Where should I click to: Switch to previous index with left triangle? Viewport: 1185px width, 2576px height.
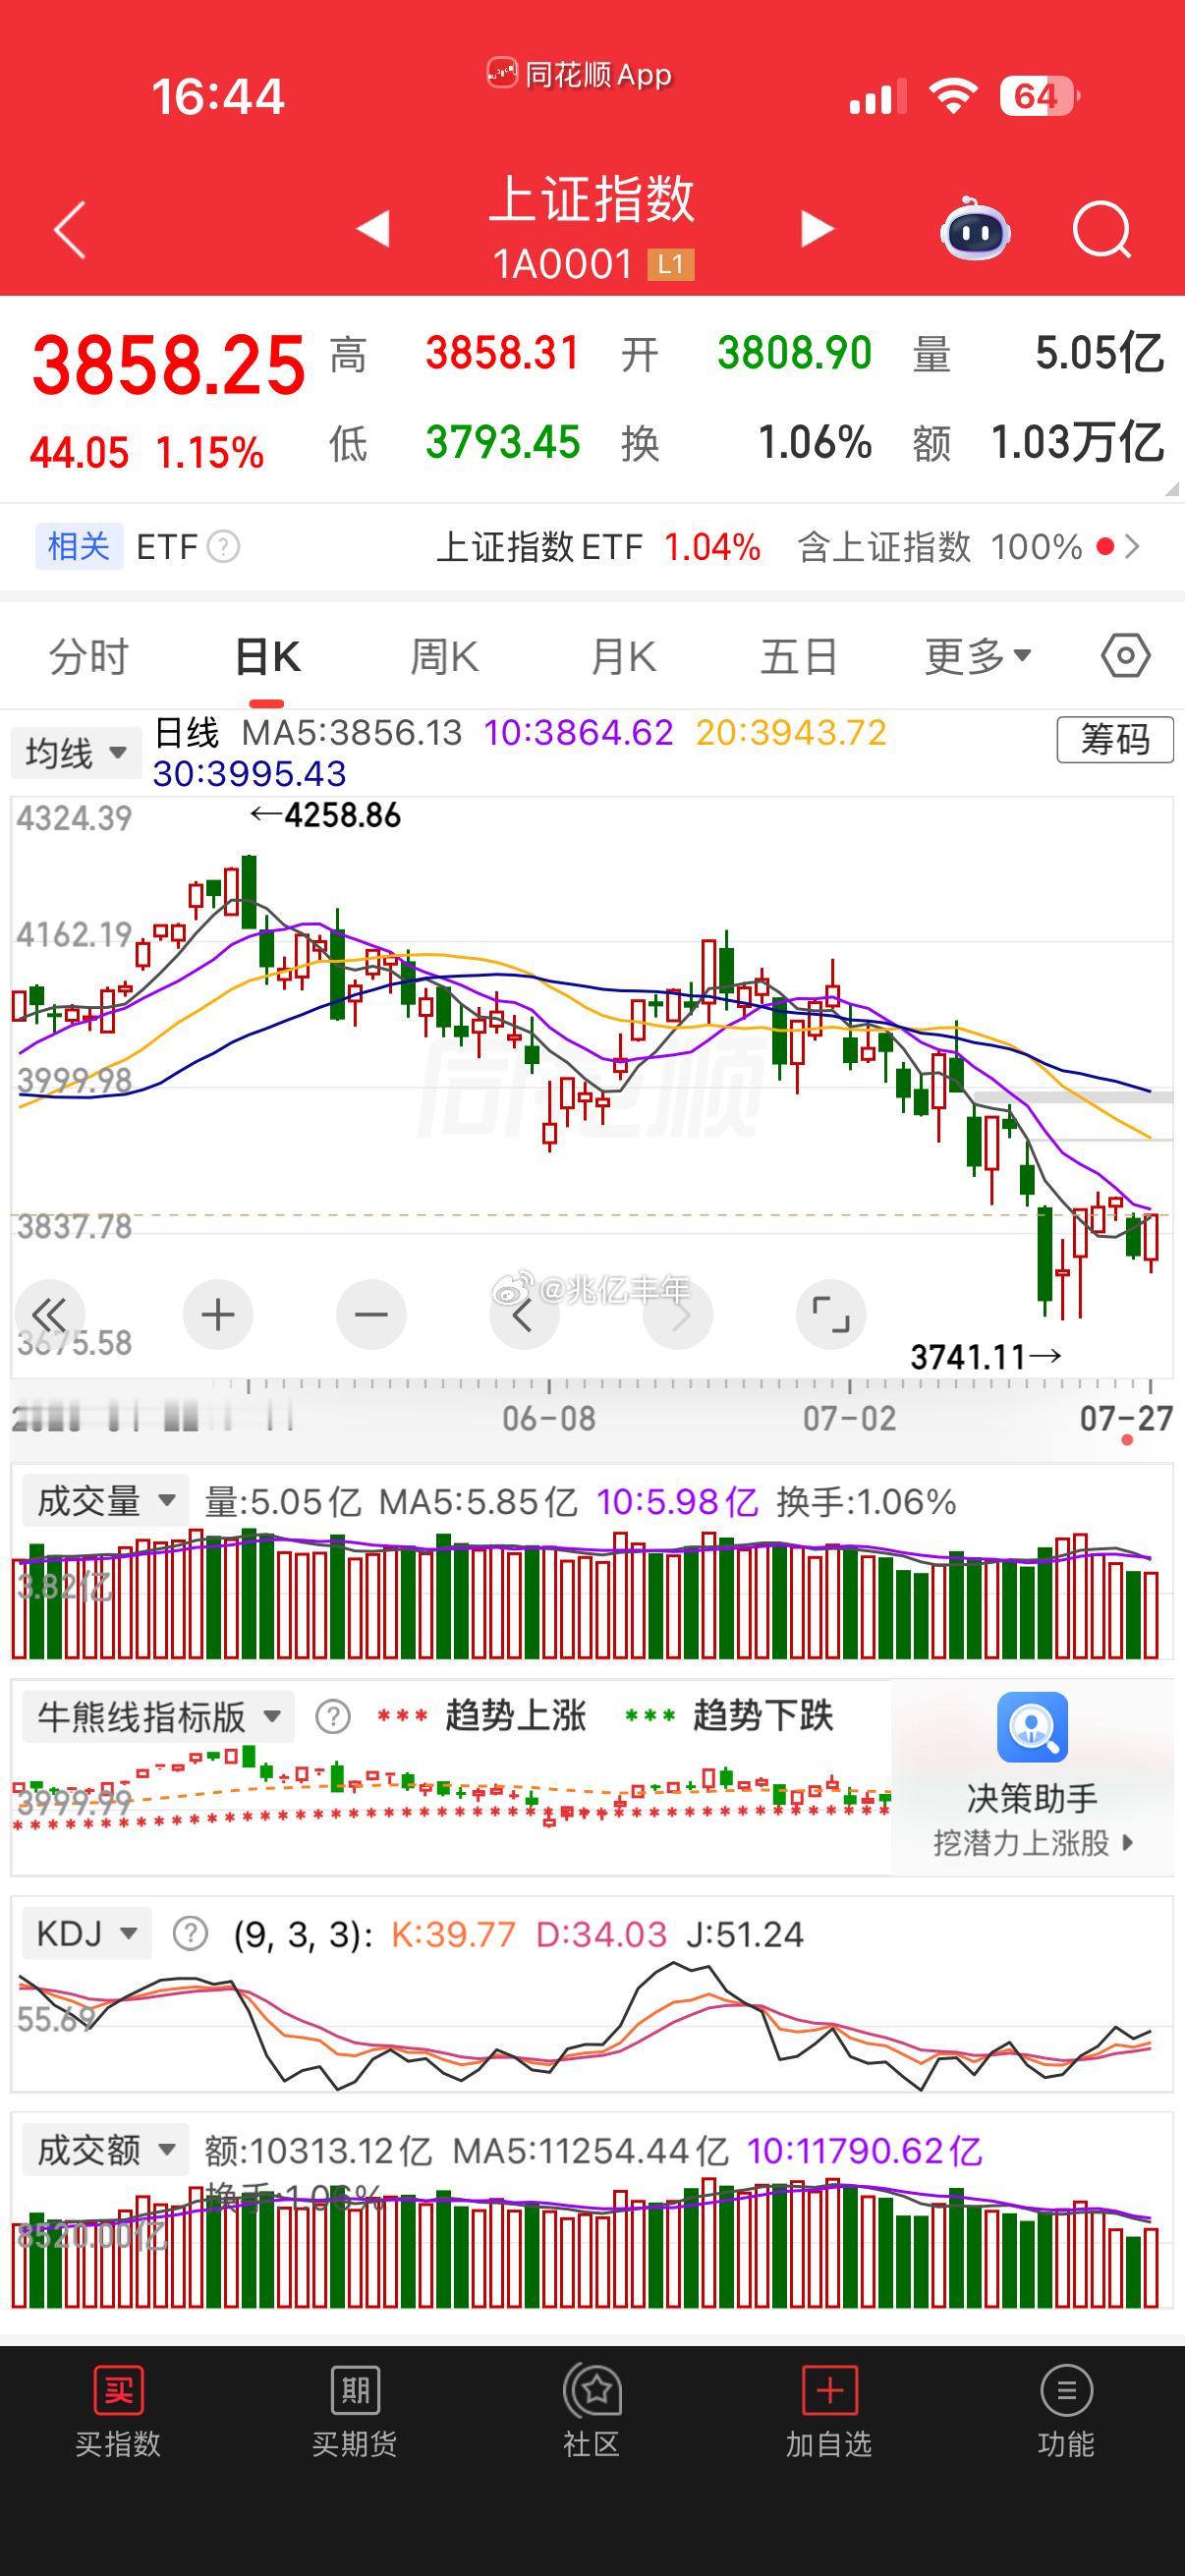coord(373,229)
